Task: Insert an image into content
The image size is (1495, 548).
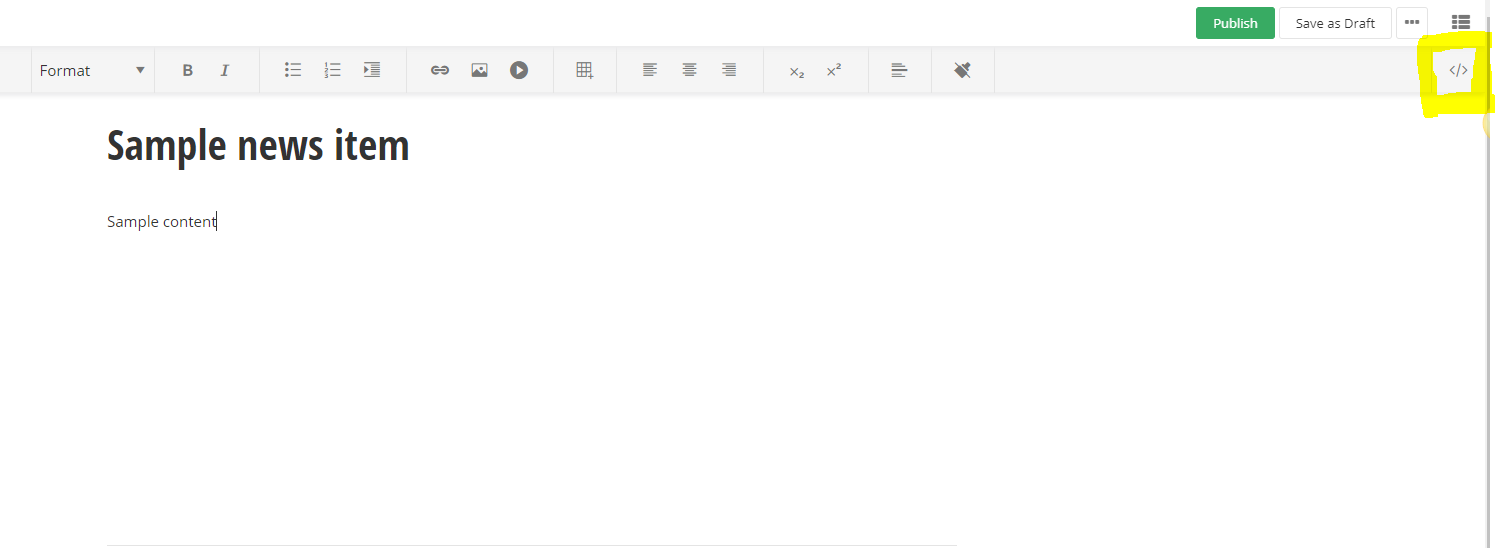Action: [479, 70]
